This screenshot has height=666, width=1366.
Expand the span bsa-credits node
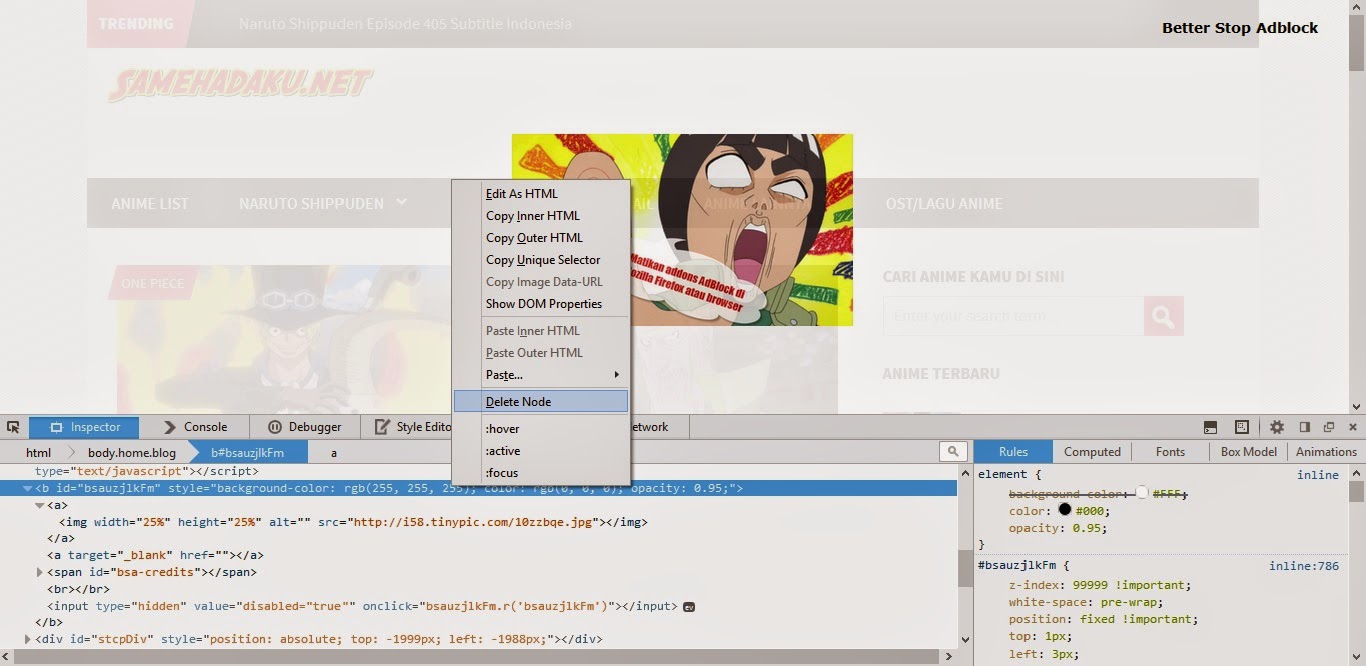click(40, 573)
